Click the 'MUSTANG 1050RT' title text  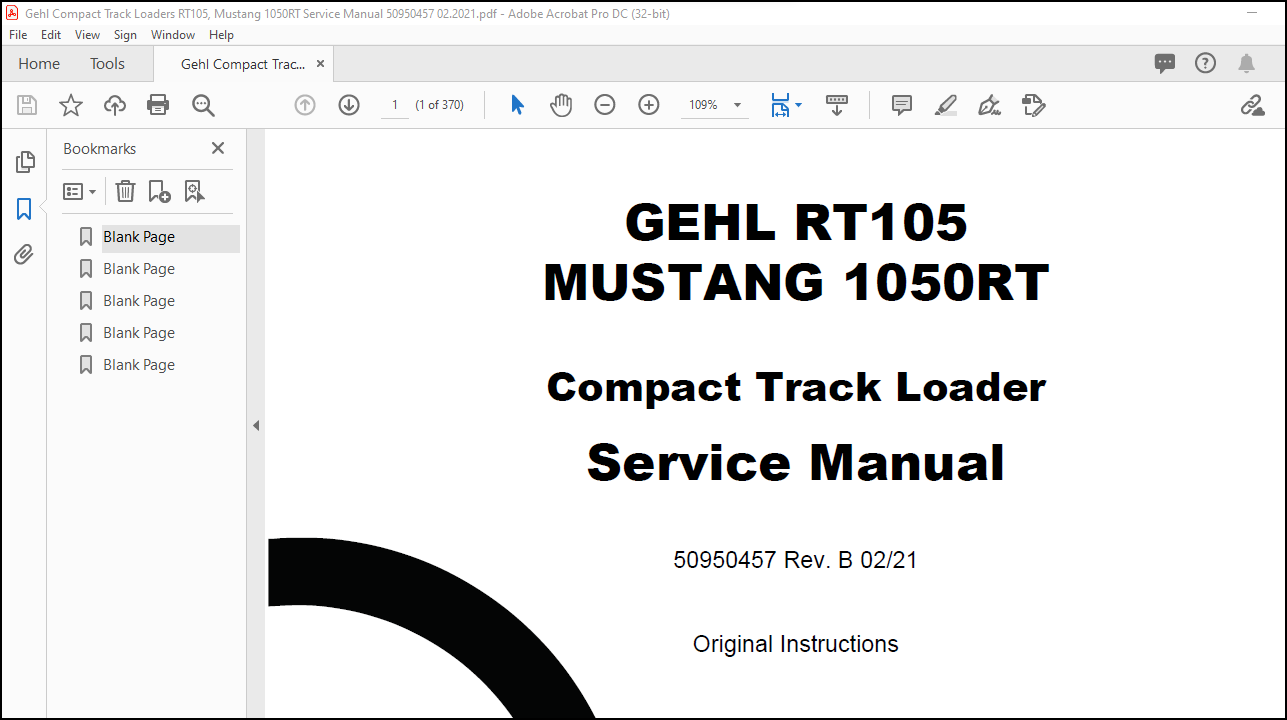(796, 282)
